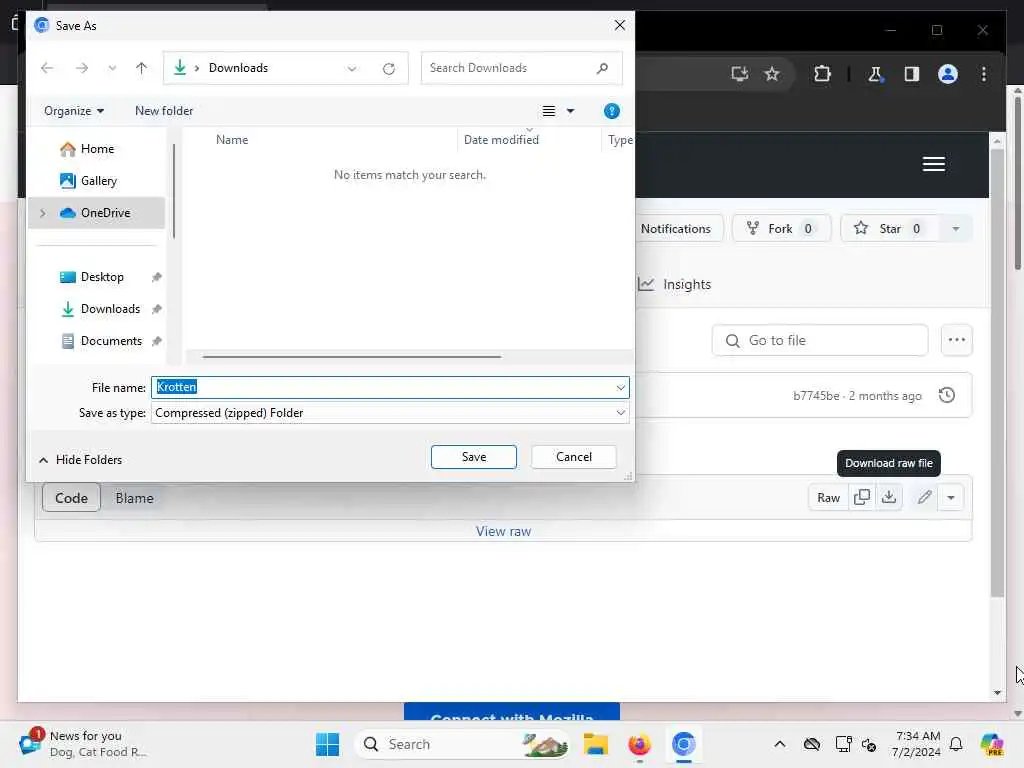Switch to Code view tab
Viewport: 1024px width, 768px height.
[71, 498]
